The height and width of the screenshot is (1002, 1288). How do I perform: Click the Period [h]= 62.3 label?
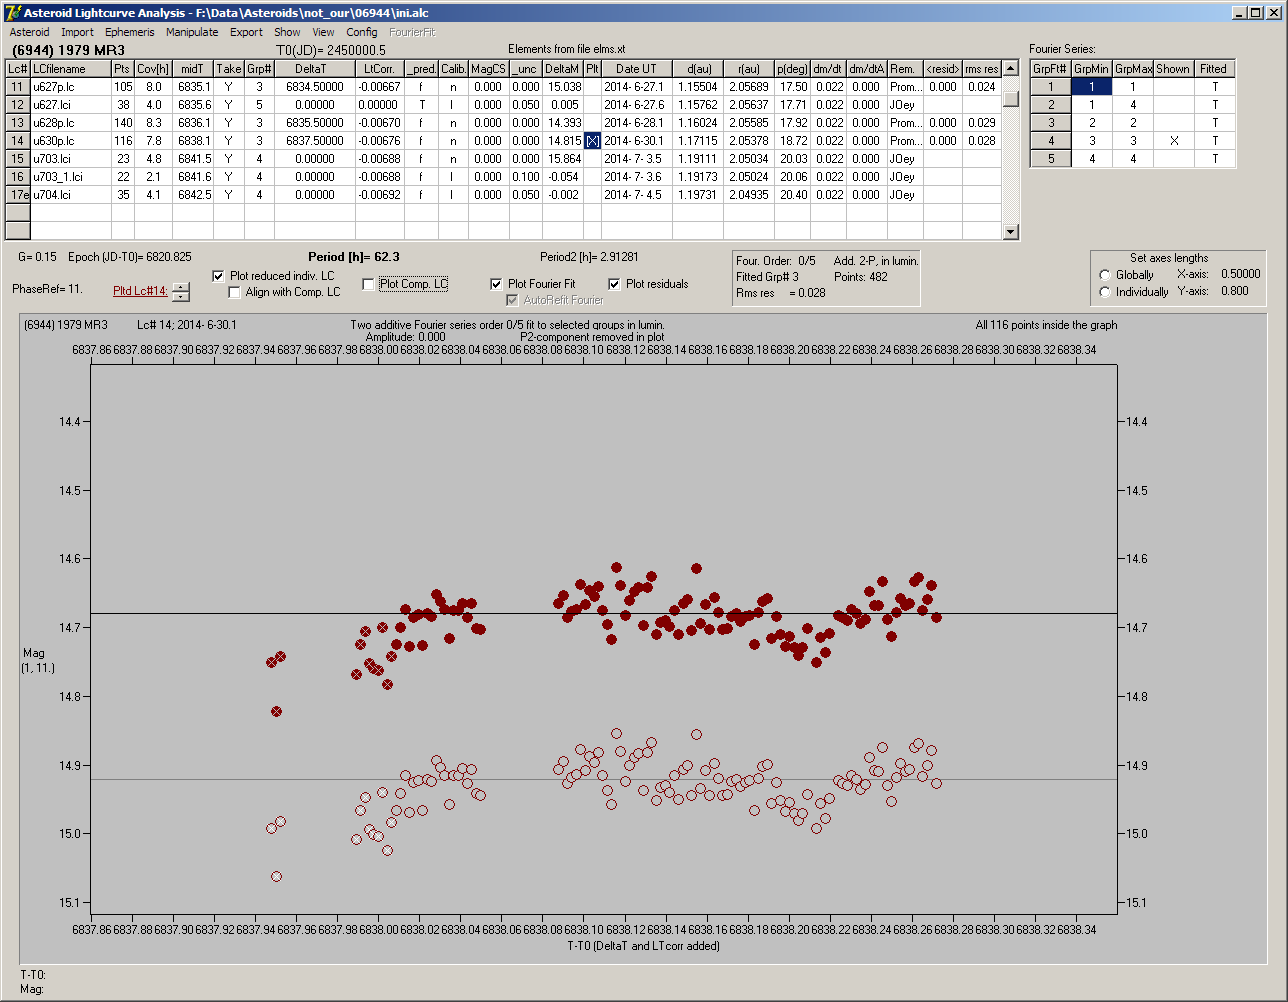coord(355,257)
